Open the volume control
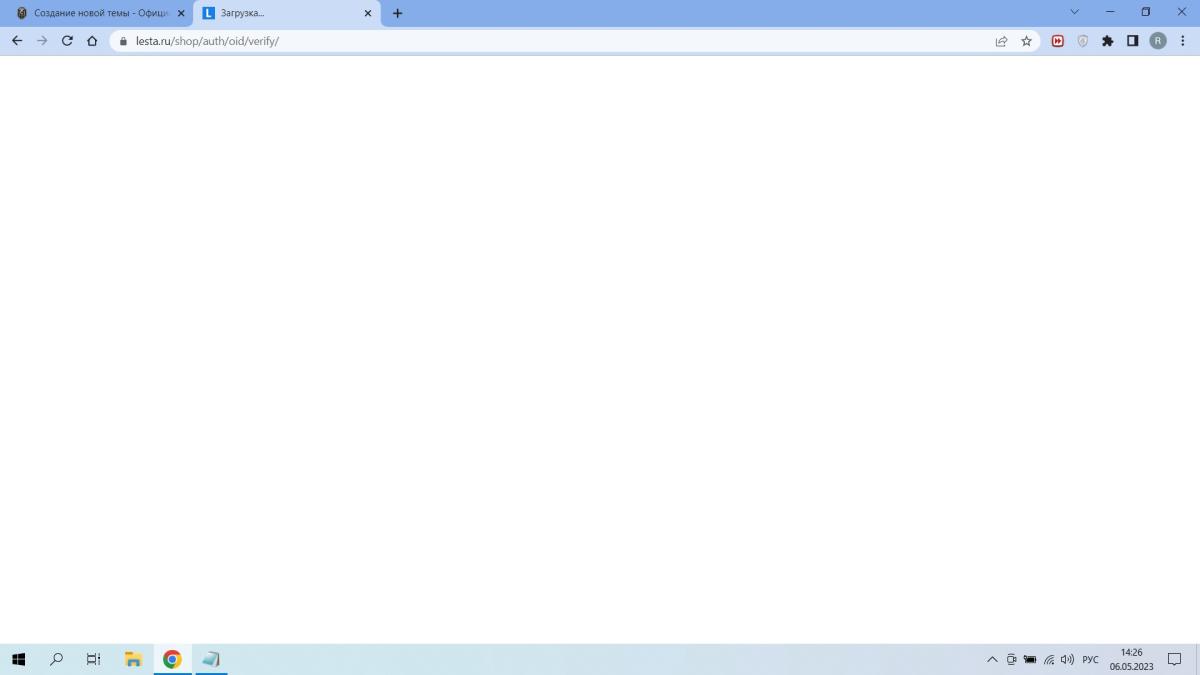Viewport: 1200px width, 675px height. 1067,660
